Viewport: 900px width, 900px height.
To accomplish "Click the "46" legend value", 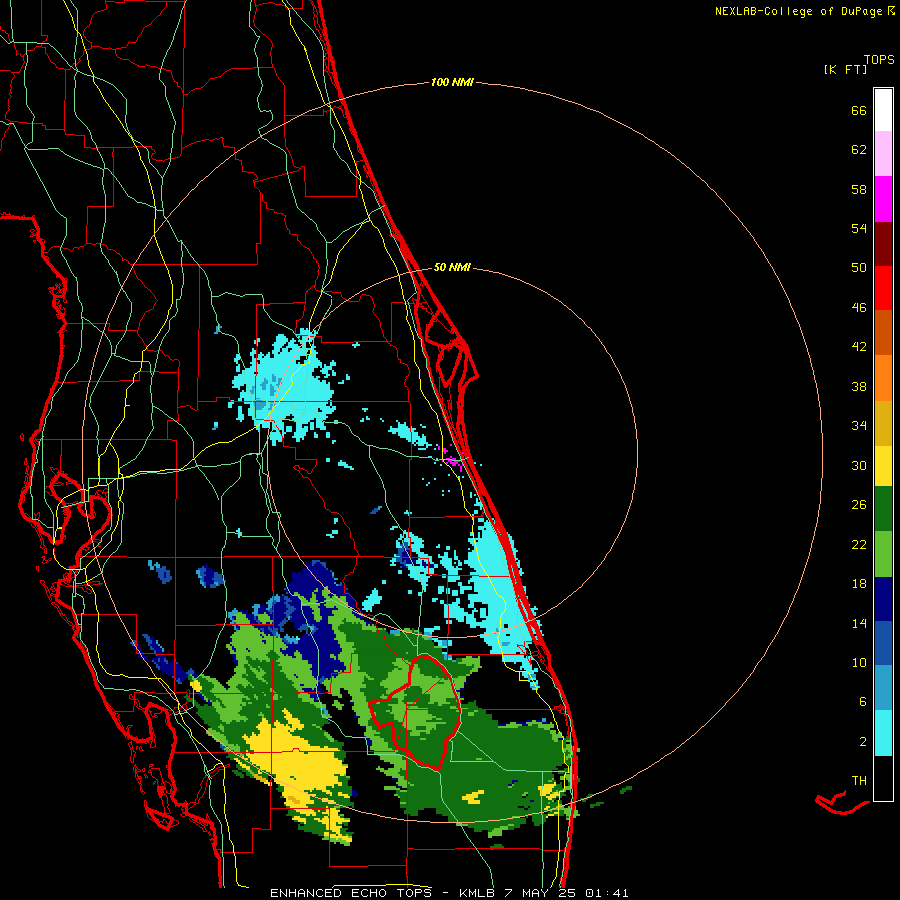I will point(859,308).
